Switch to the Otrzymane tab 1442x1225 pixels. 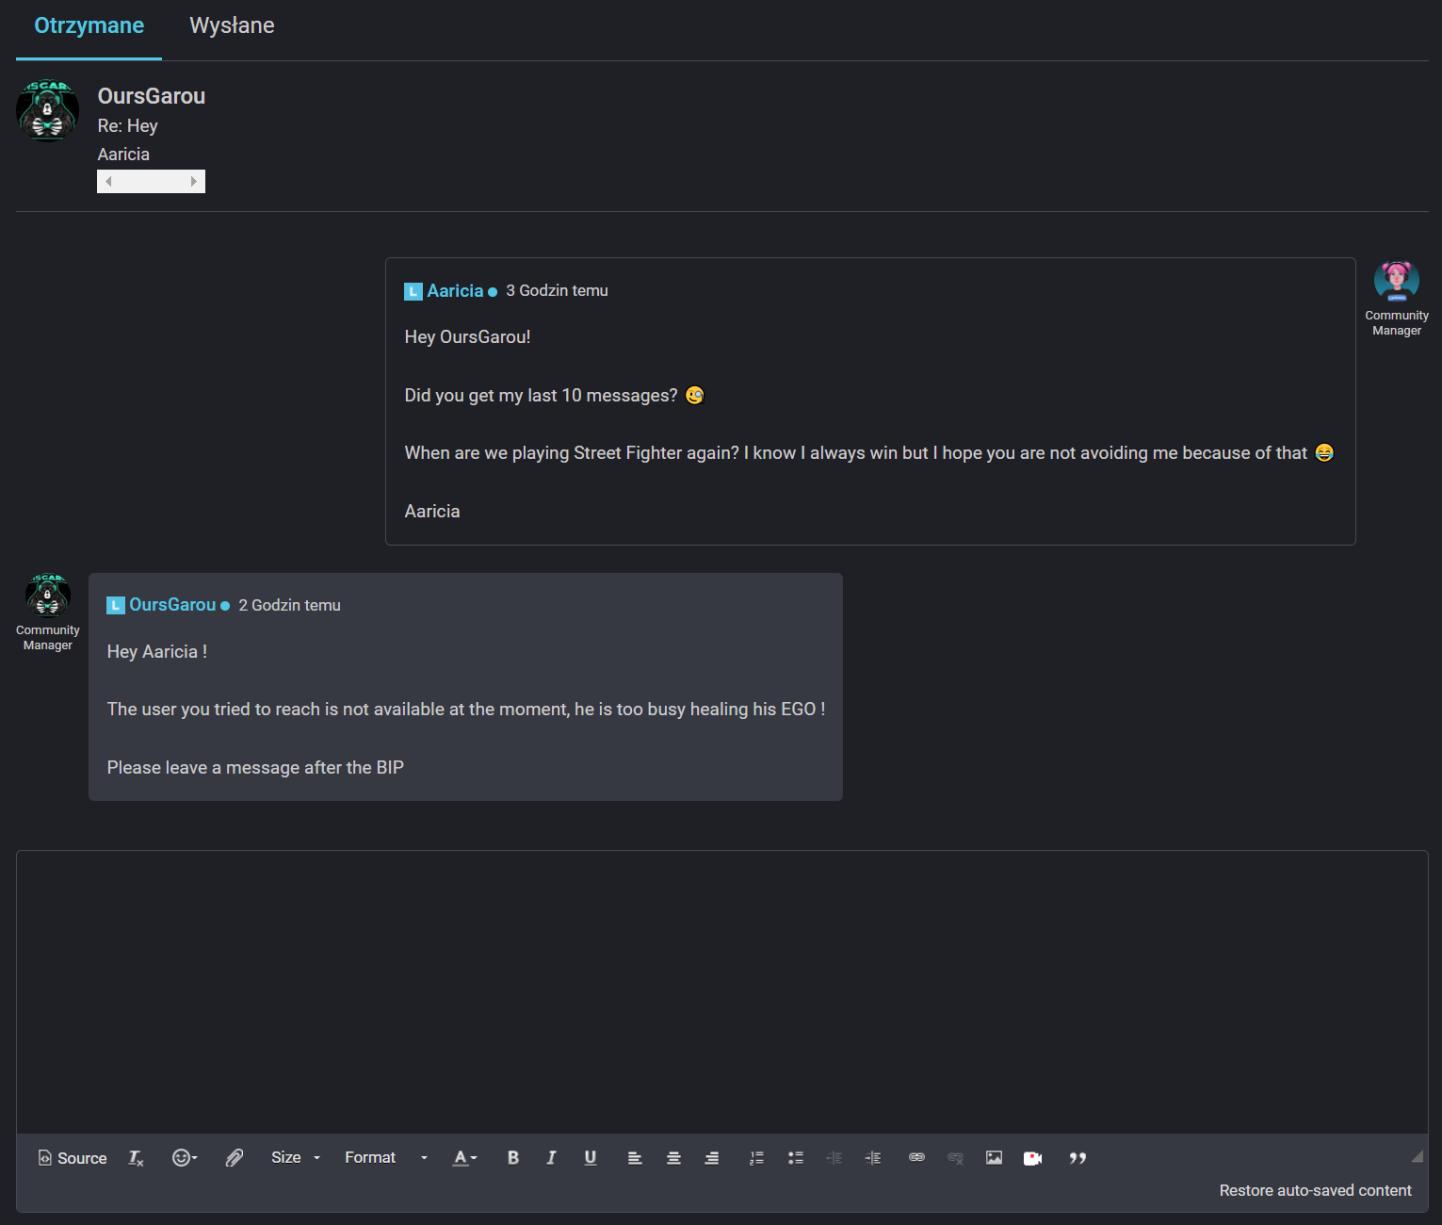[x=88, y=25]
